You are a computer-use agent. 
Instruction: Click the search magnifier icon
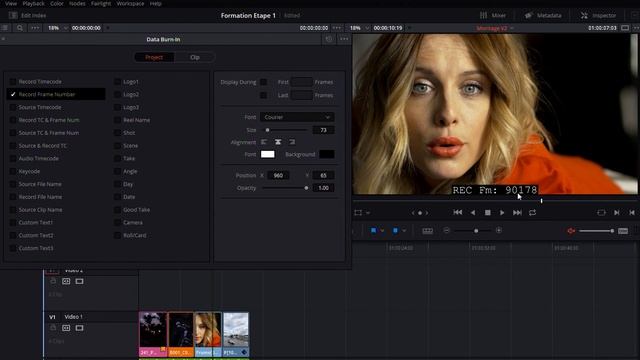tap(20, 28)
